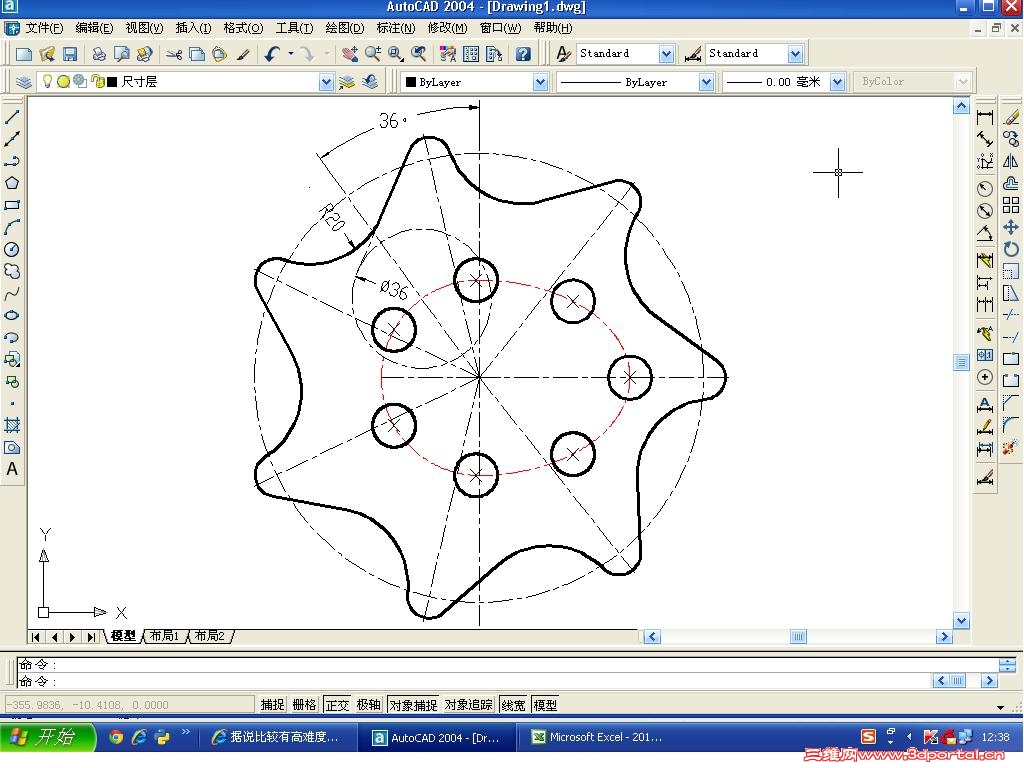
Task: Select the Polygon draw tool
Action: pyautogui.click(x=12, y=183)
